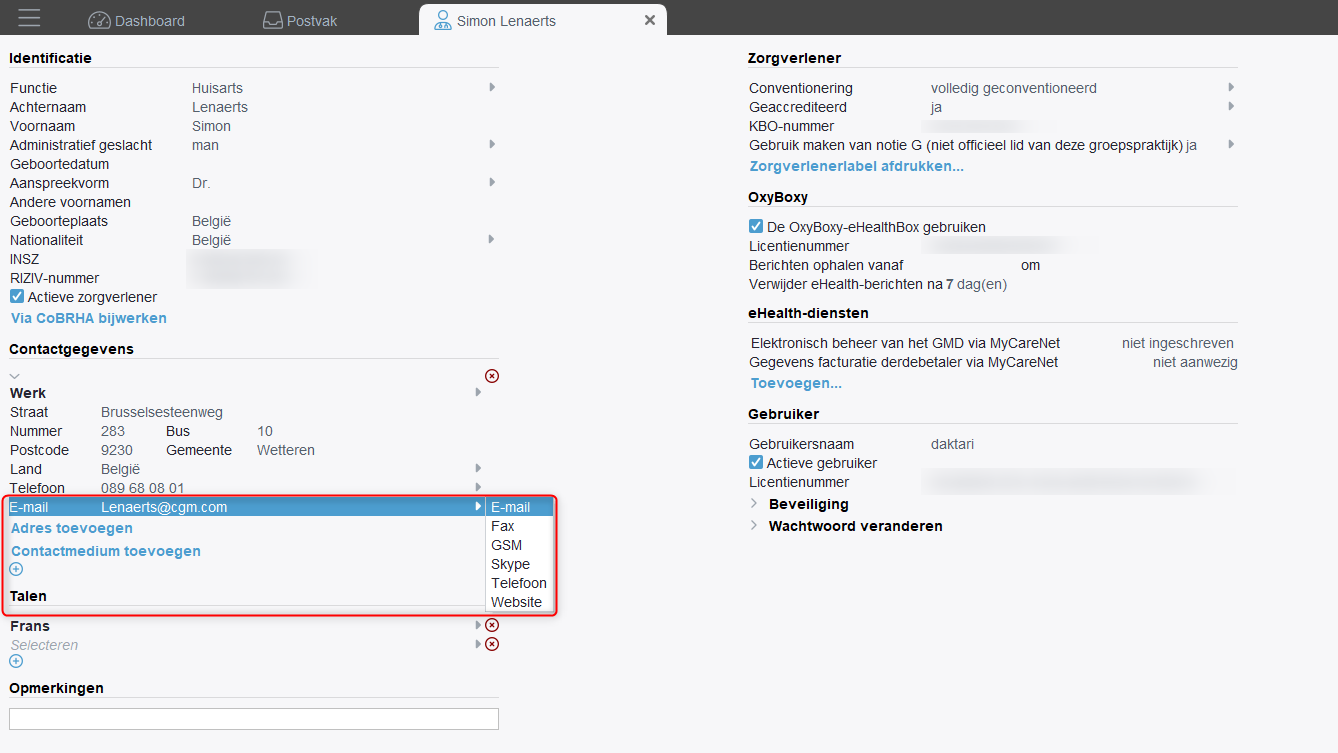Open the Nationaliteit dropdown arrow

[x=492, y=240]
